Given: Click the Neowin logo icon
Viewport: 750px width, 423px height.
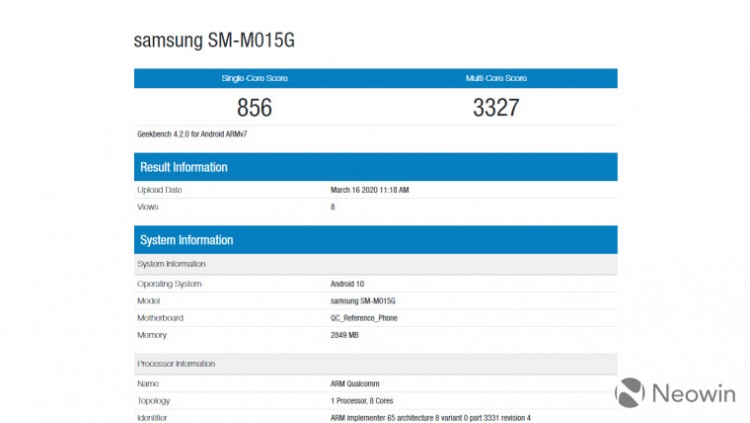Looking at the screenshot, I should [x=629, y=392].
